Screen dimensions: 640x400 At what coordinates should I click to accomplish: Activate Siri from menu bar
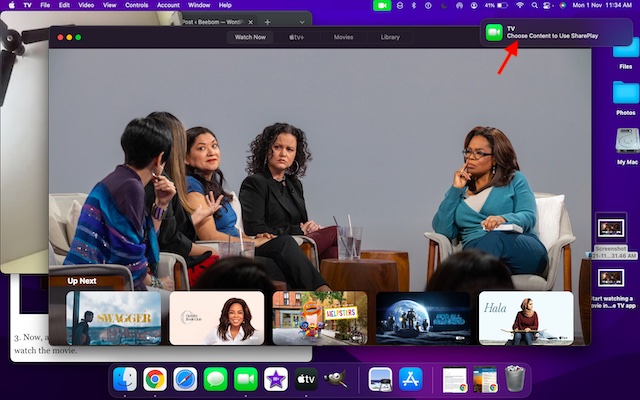click(x=562, y=5)
